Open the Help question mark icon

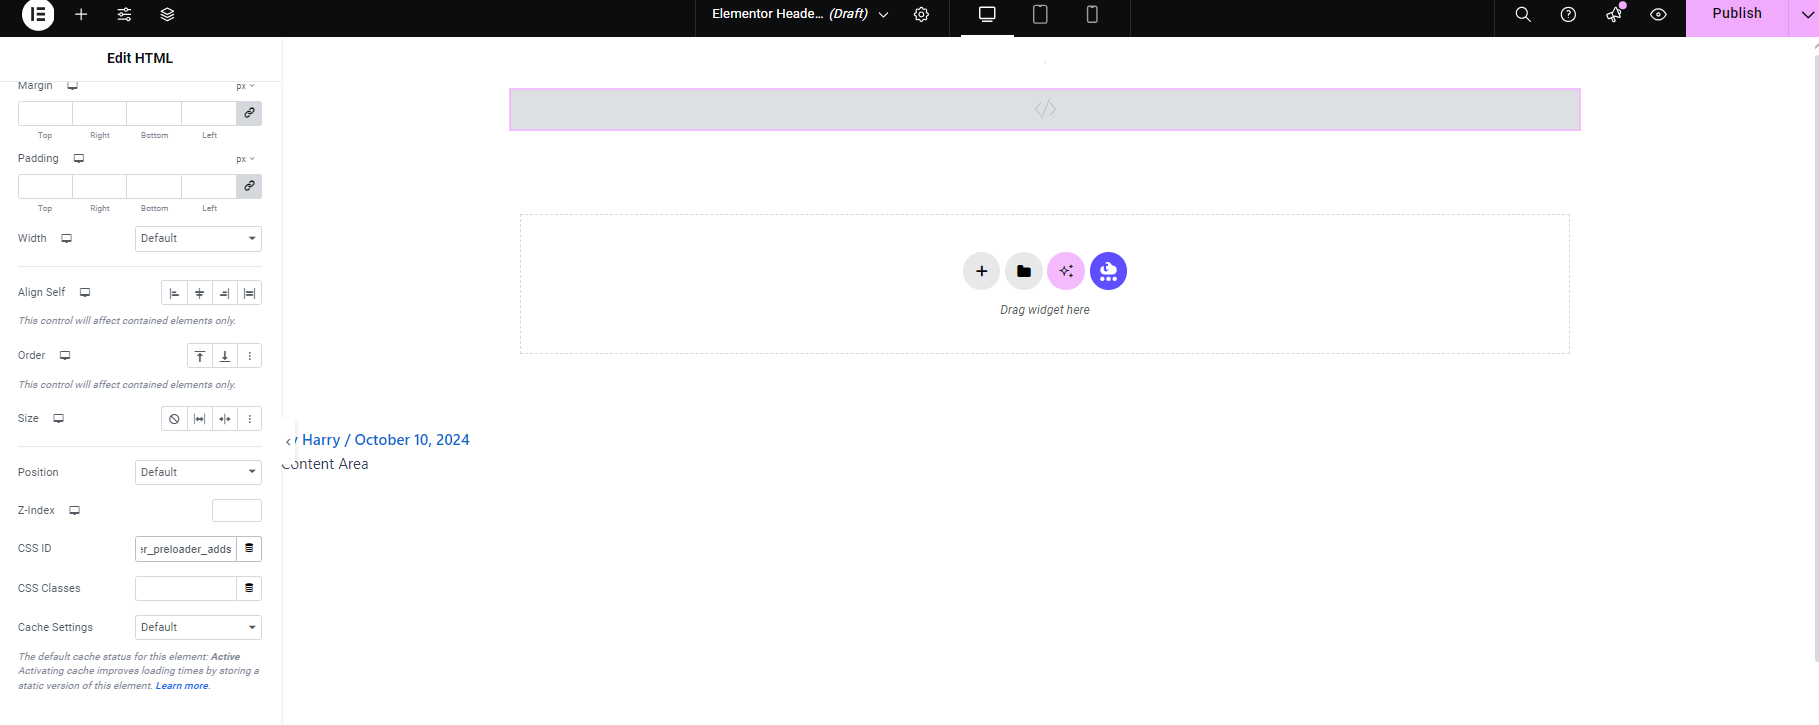(1568, 15)
